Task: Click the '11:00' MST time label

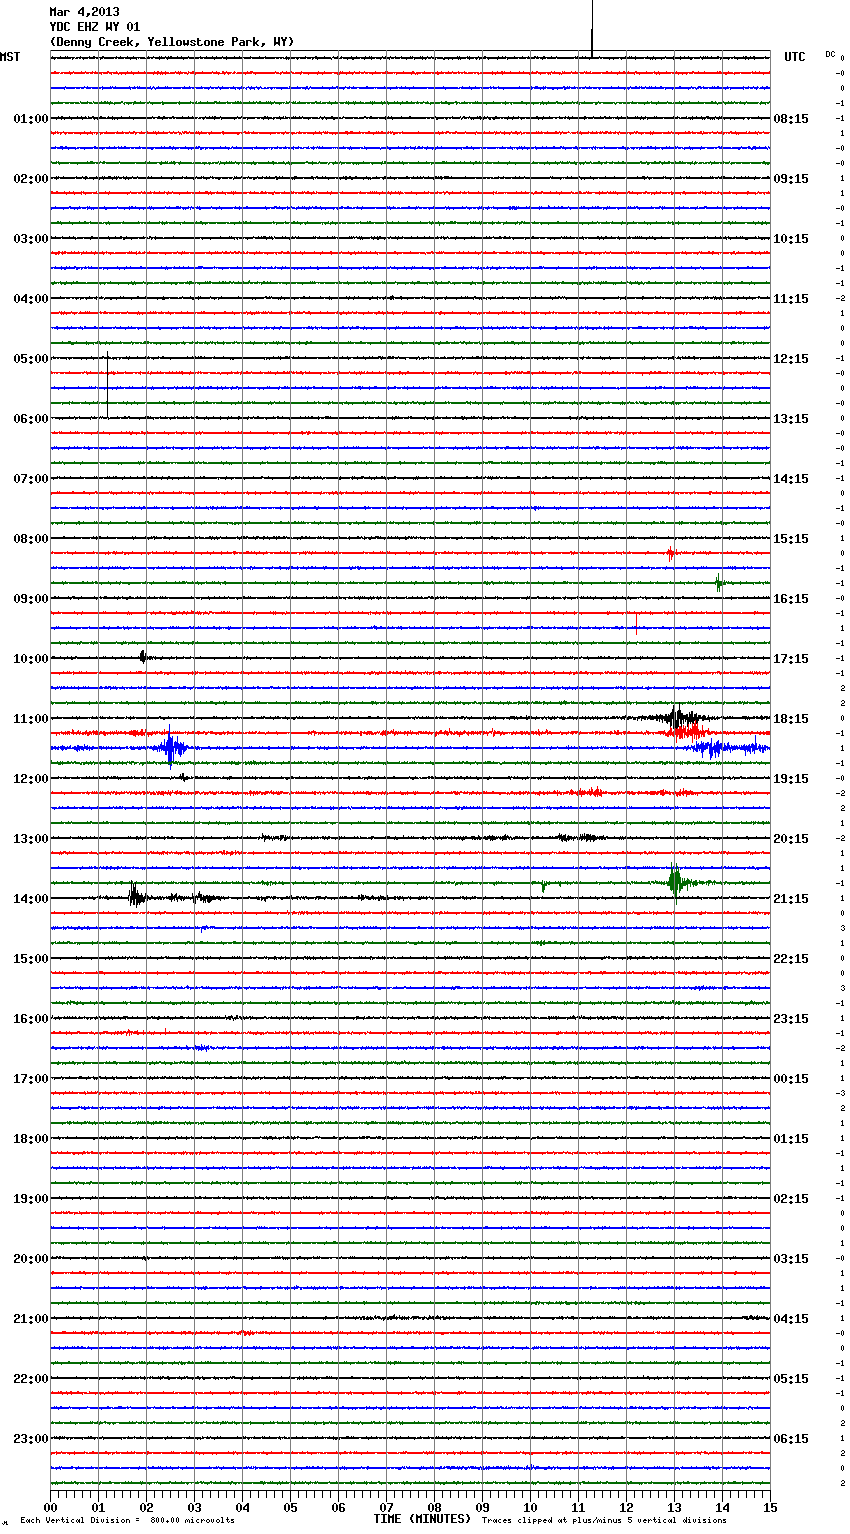Action: click(x=31, y=719)
